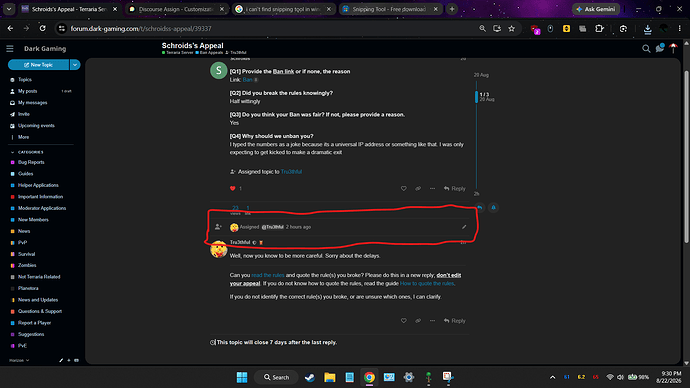Open Report a Player category
The width and height of the screenshot is (690, 388).
[x=34, y=322]
